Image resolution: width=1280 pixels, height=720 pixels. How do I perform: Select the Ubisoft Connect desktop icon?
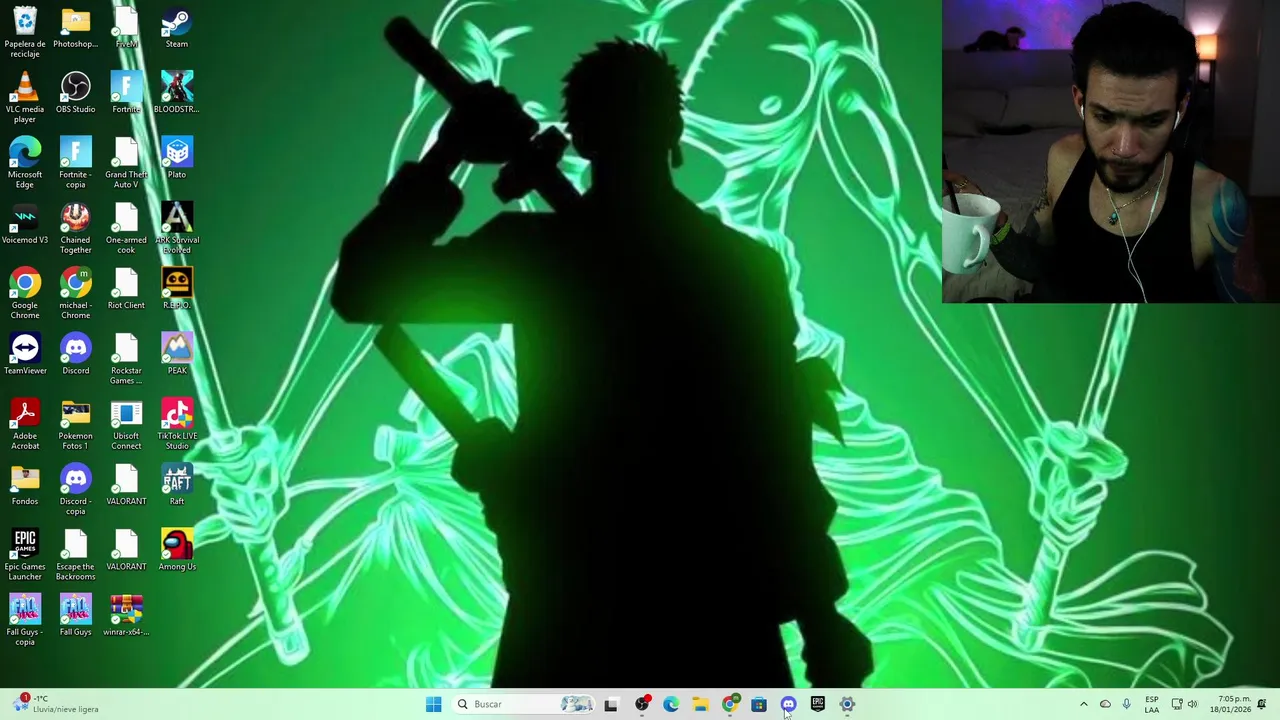(126, 424)
